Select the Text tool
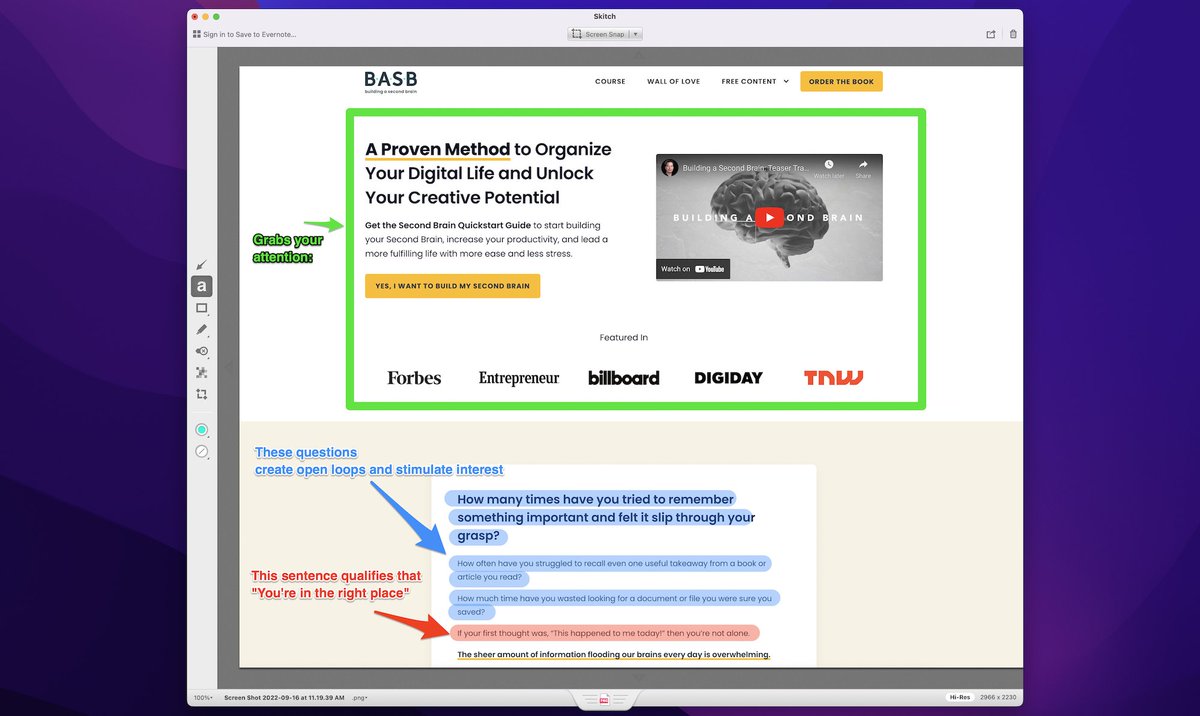1200x716 pixels. [x=201, y=287]
